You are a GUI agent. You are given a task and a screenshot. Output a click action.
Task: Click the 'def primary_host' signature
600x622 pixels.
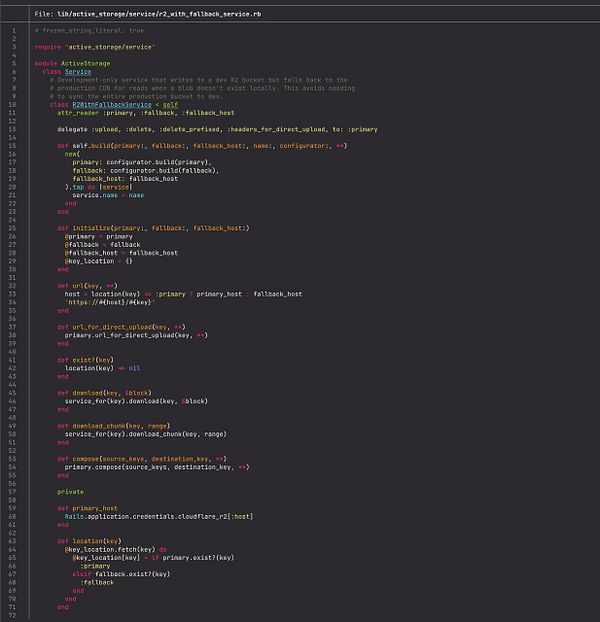87,509
